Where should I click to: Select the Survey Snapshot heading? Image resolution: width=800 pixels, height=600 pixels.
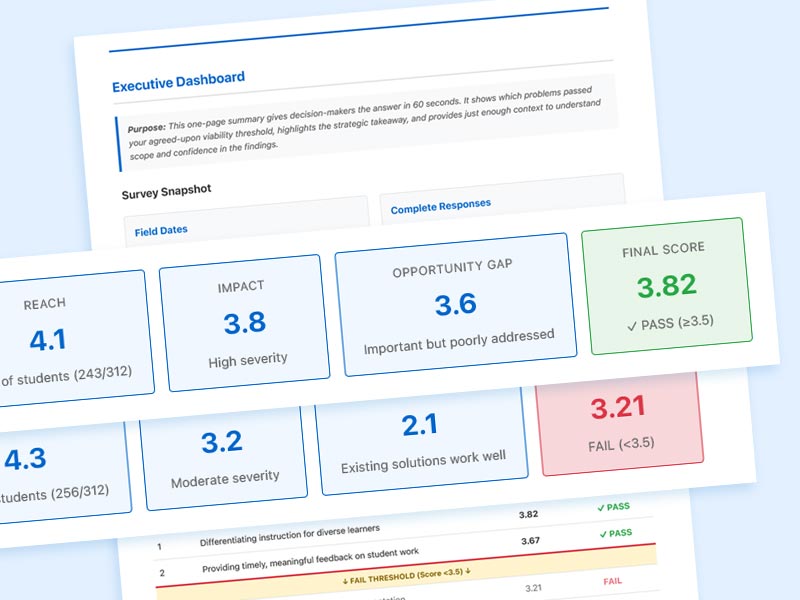[x=166, y=192]
